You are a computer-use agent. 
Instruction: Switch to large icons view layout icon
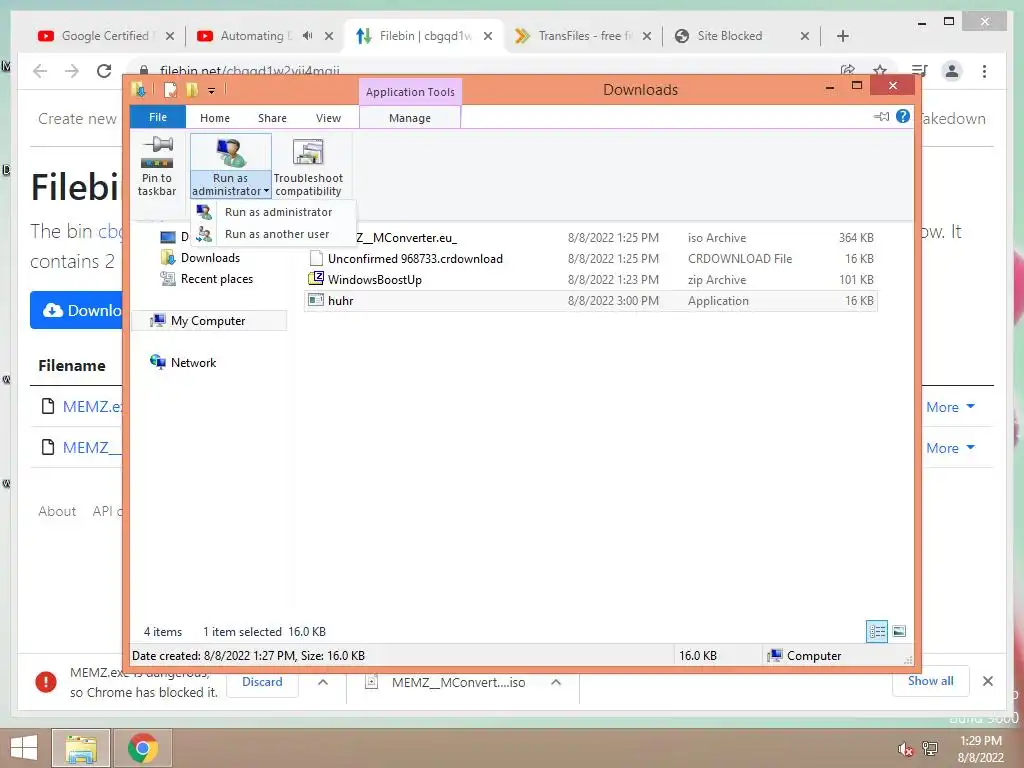[x=899, y=632]
